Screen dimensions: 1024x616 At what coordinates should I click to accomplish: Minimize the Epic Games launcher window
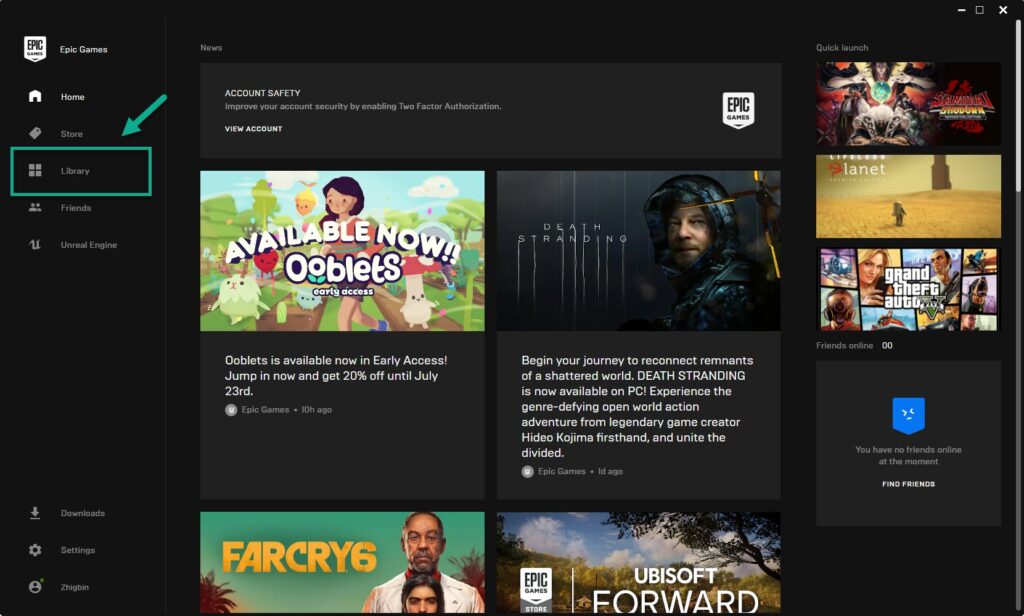tap(961, 10)
